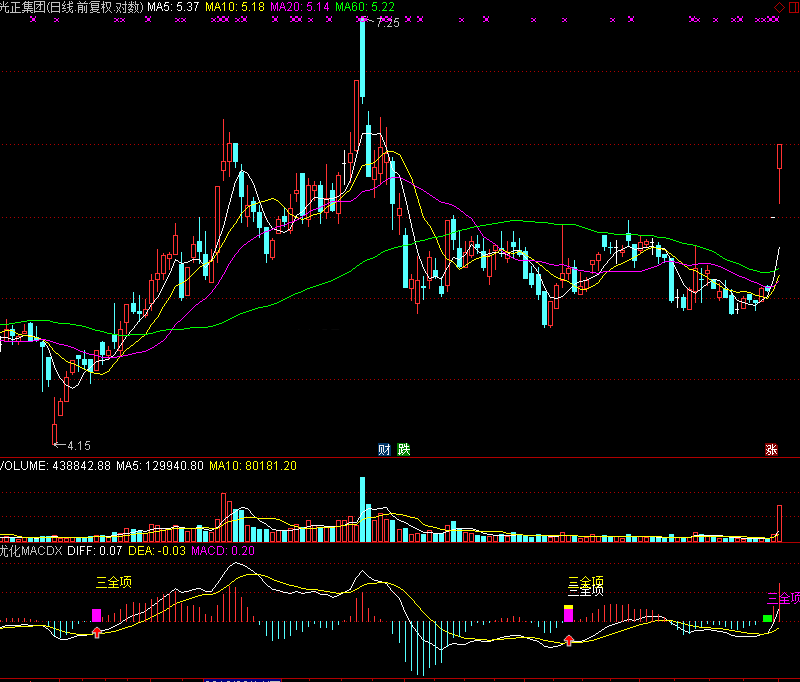Select the chart title 光正集团(日线.前复权.对数)

pyautogui.click(x=71, y=7)
